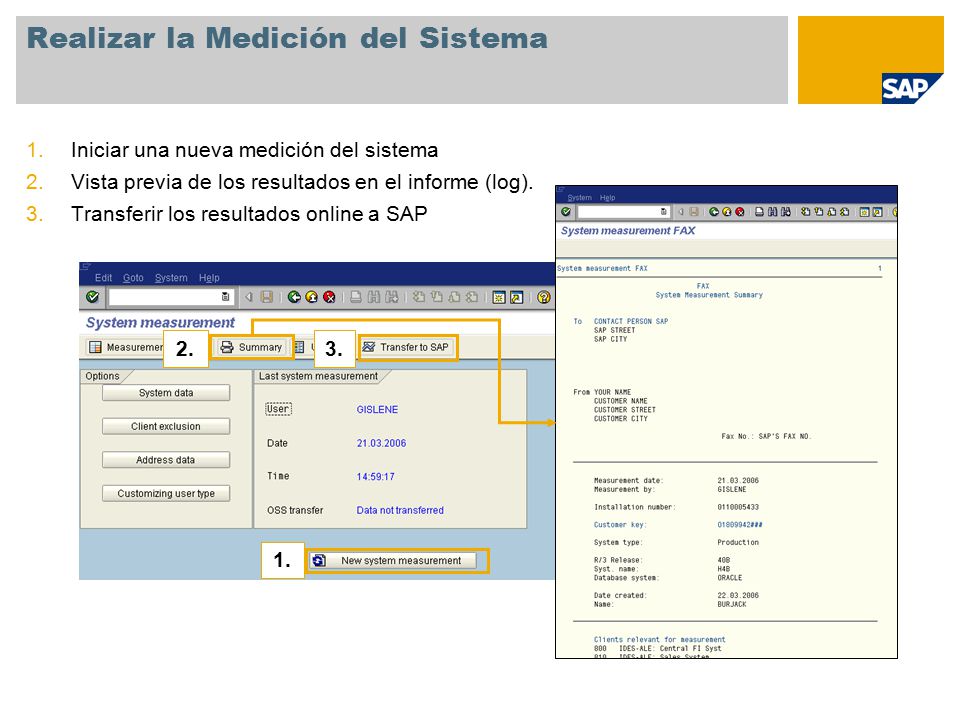Click Create new session icon in FAX window
Image resolution: width=960 pixels, height=720 pixels.
point(864,212)
